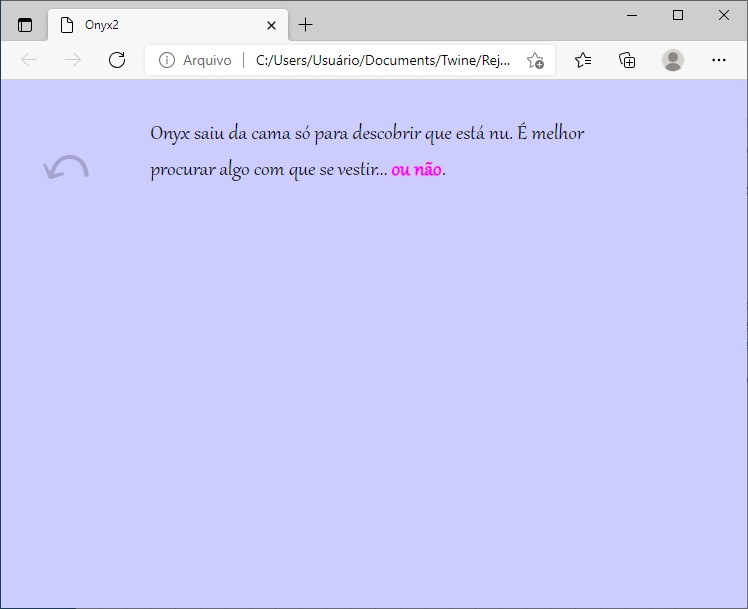748x609 pixels.
Task: Add this page to favorites
Action: click(535, 61)
